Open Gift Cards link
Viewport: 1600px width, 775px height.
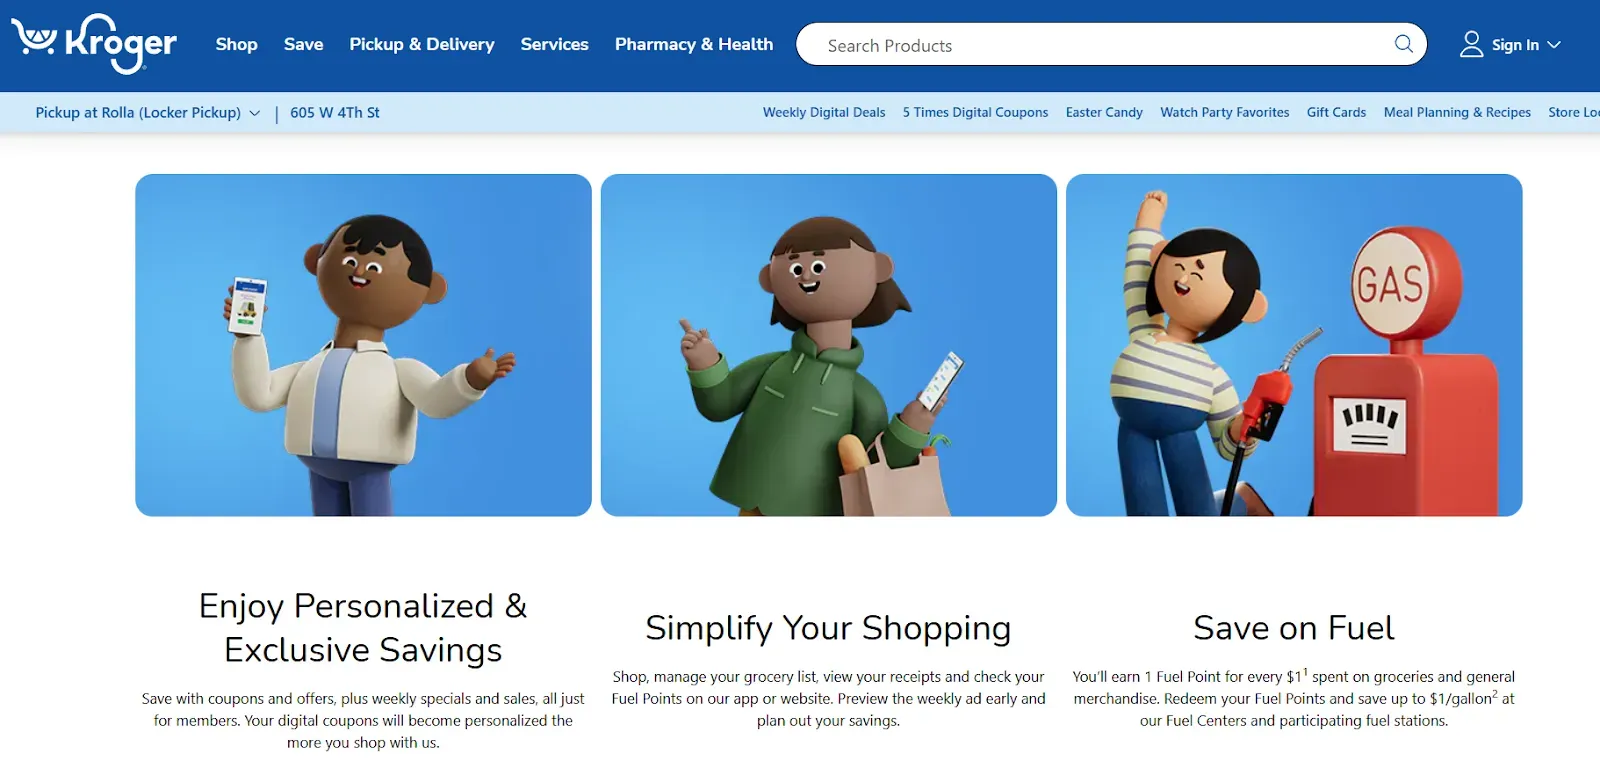1336,113
